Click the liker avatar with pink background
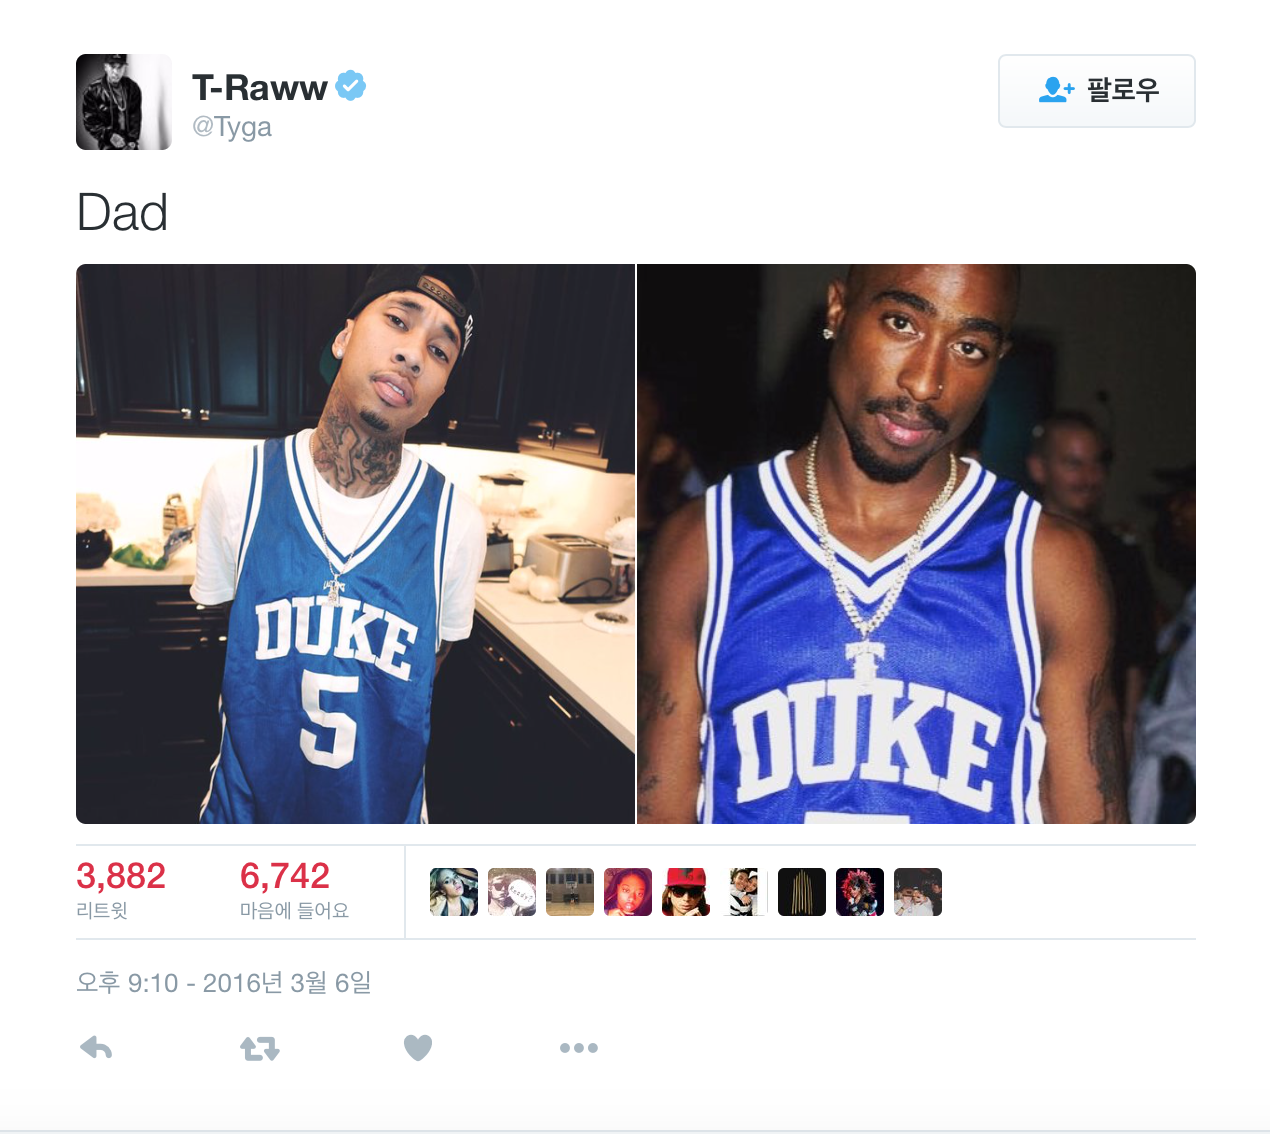 [x=628, y=892]
